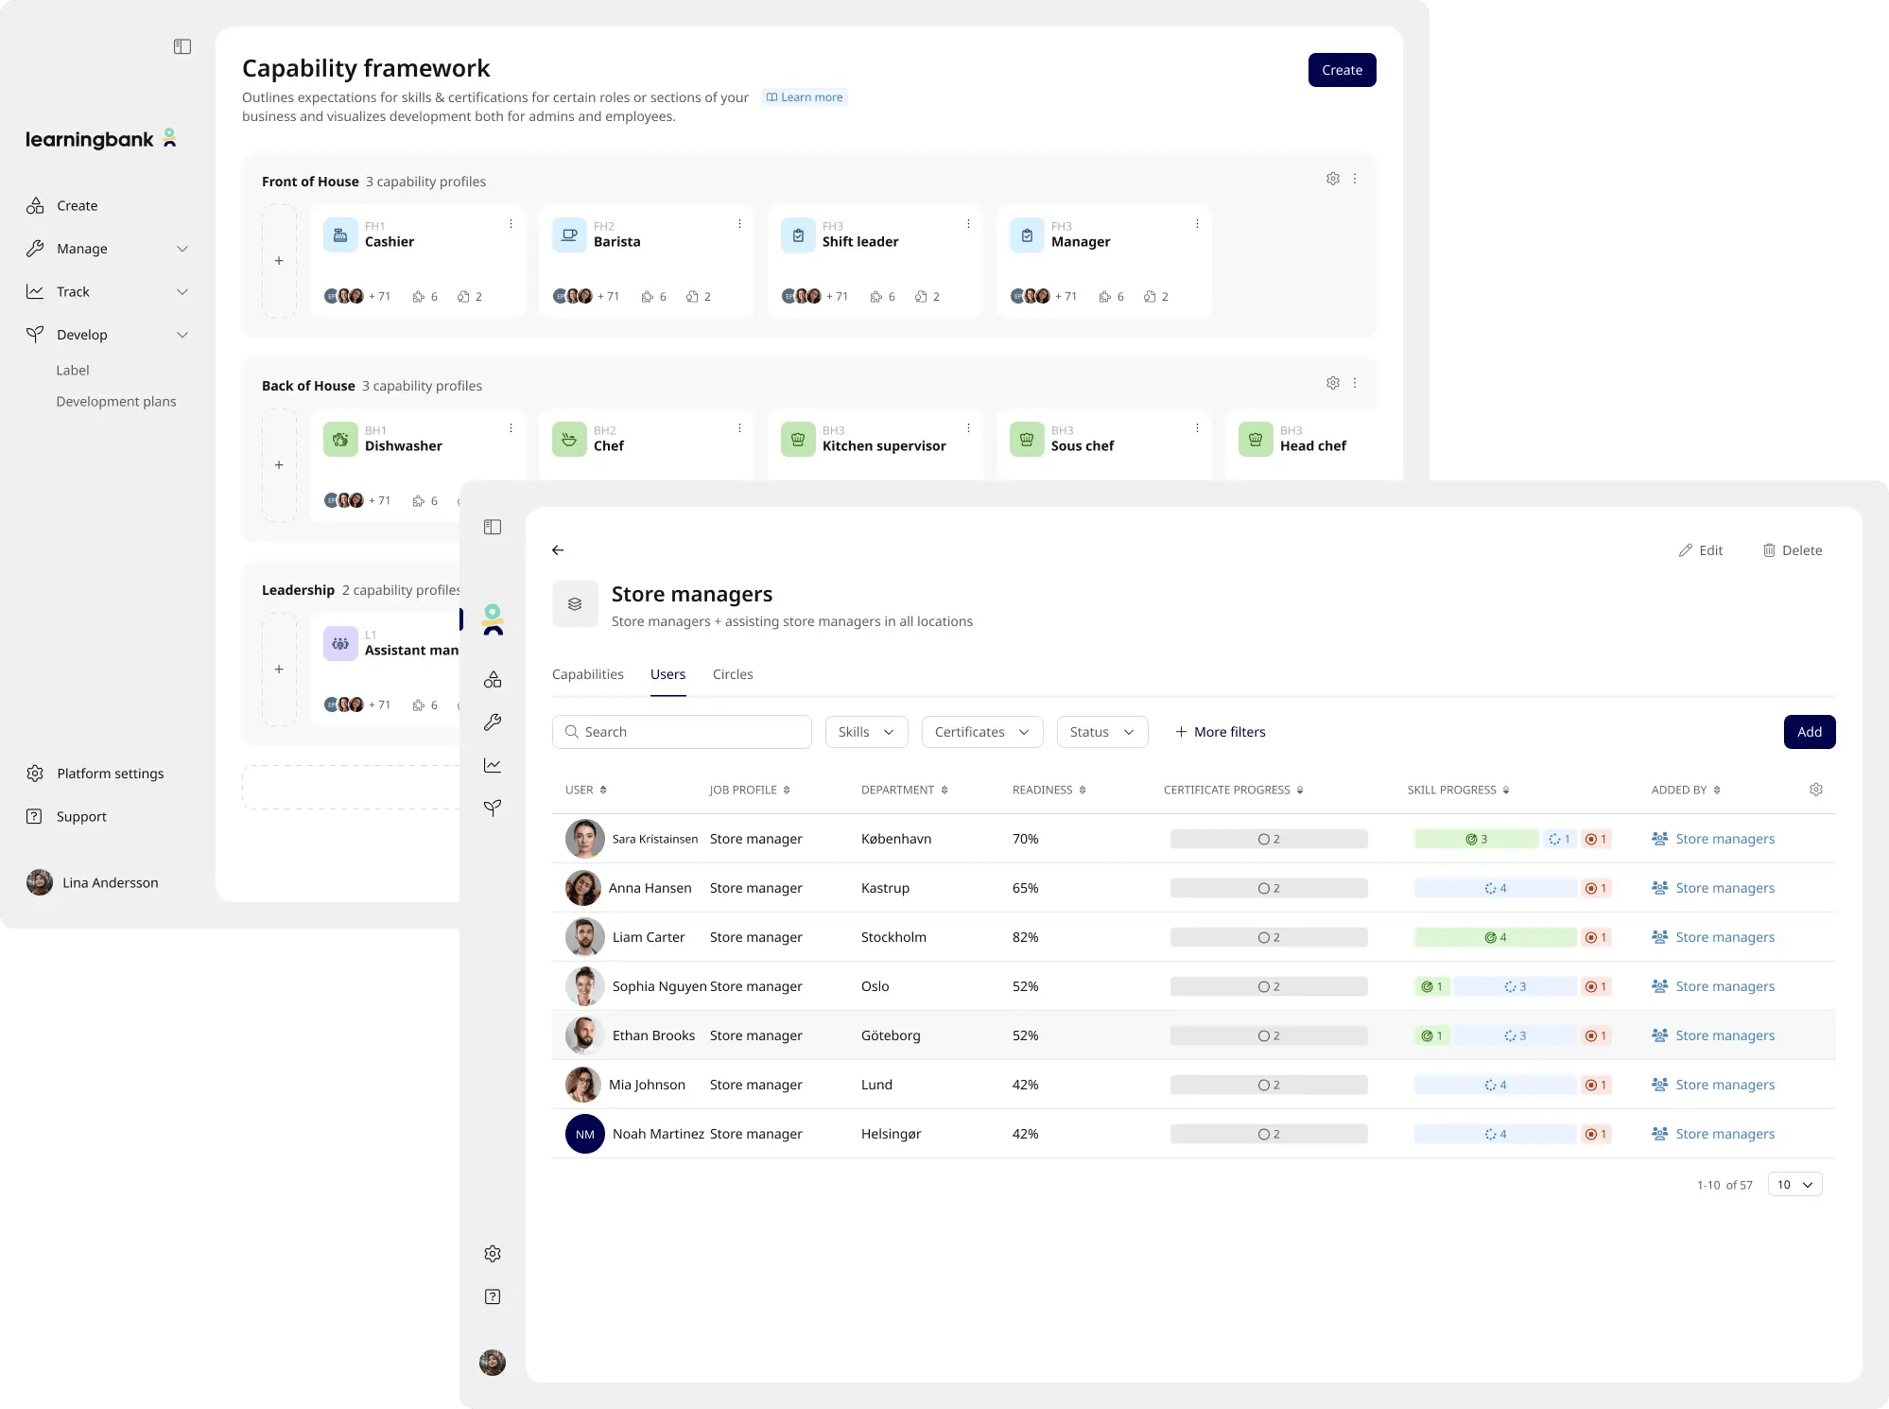The height and width of the screenshot is (1409, 1889).
Task: Switch to the Capabilities tab
Action: pyautogui.click(x=588, y=674)
